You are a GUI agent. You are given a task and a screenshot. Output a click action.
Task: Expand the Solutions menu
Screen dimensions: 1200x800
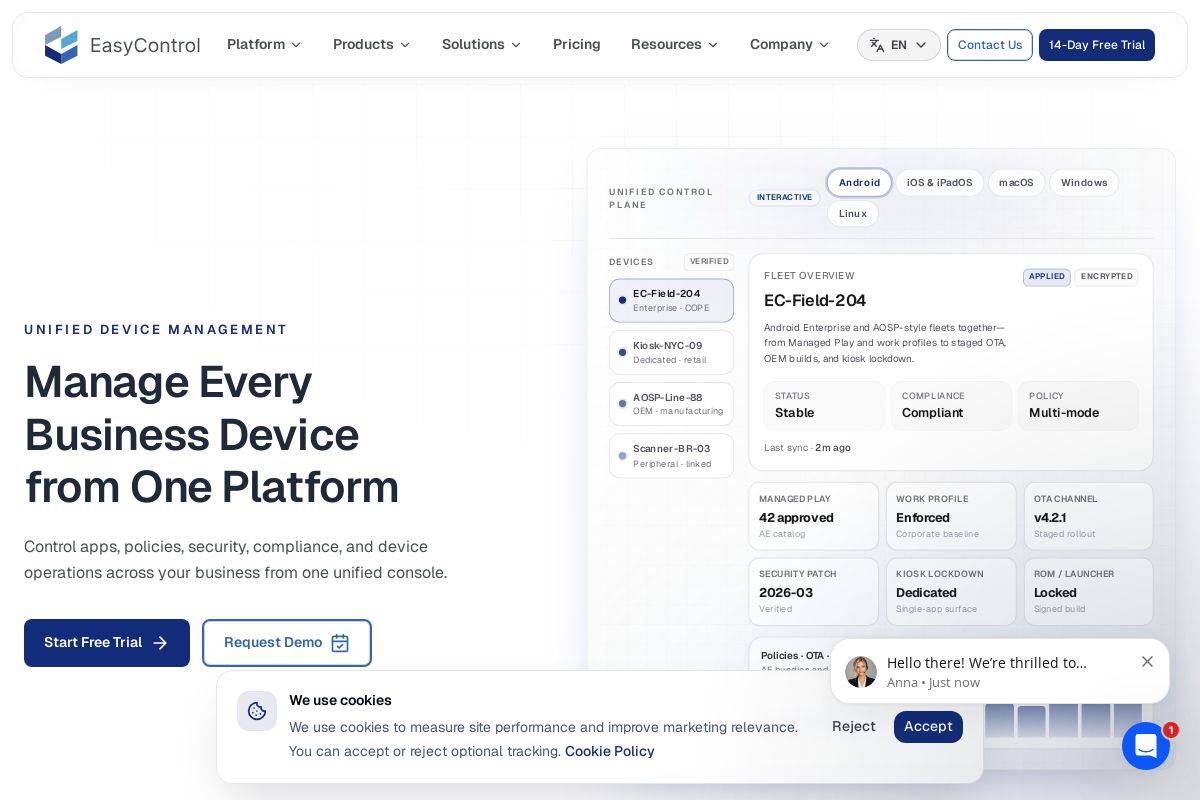click(x=482, y=45)
